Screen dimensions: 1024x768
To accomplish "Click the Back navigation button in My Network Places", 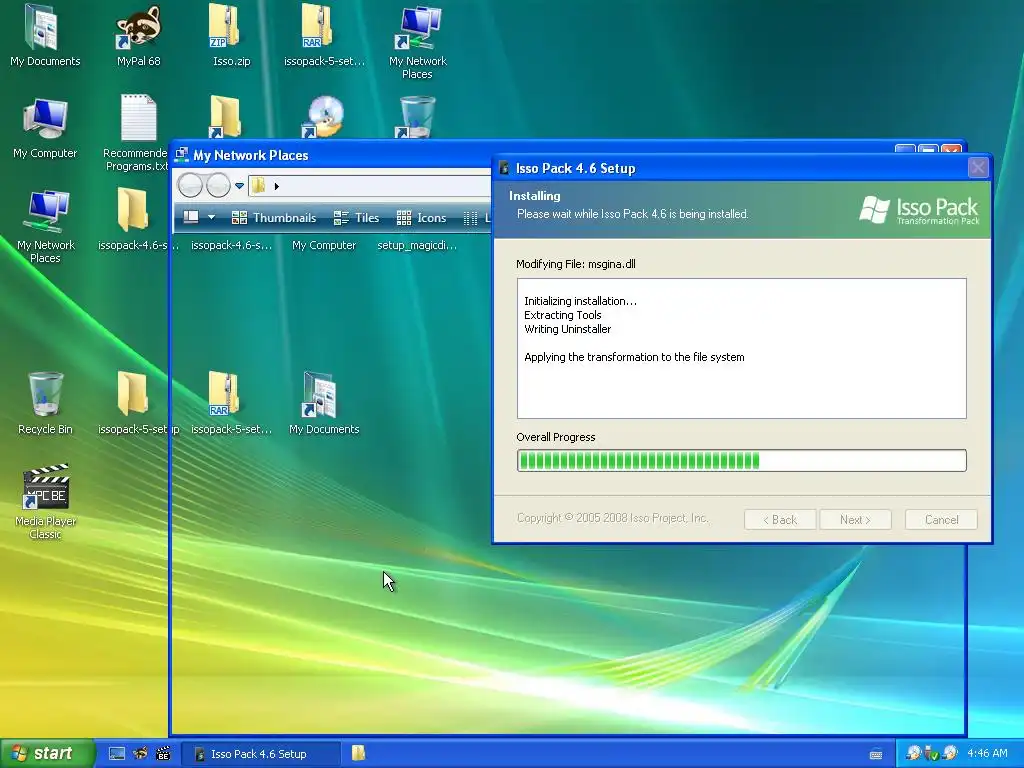I will [x=190, y=185].
